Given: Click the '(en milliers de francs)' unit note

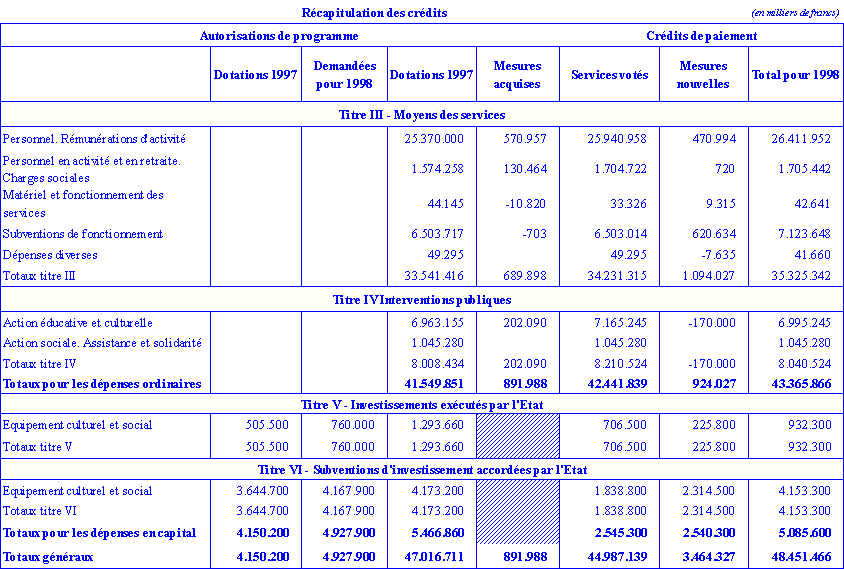Looking at the screenshot, I should pyautogui.click(x=794, y=12).
